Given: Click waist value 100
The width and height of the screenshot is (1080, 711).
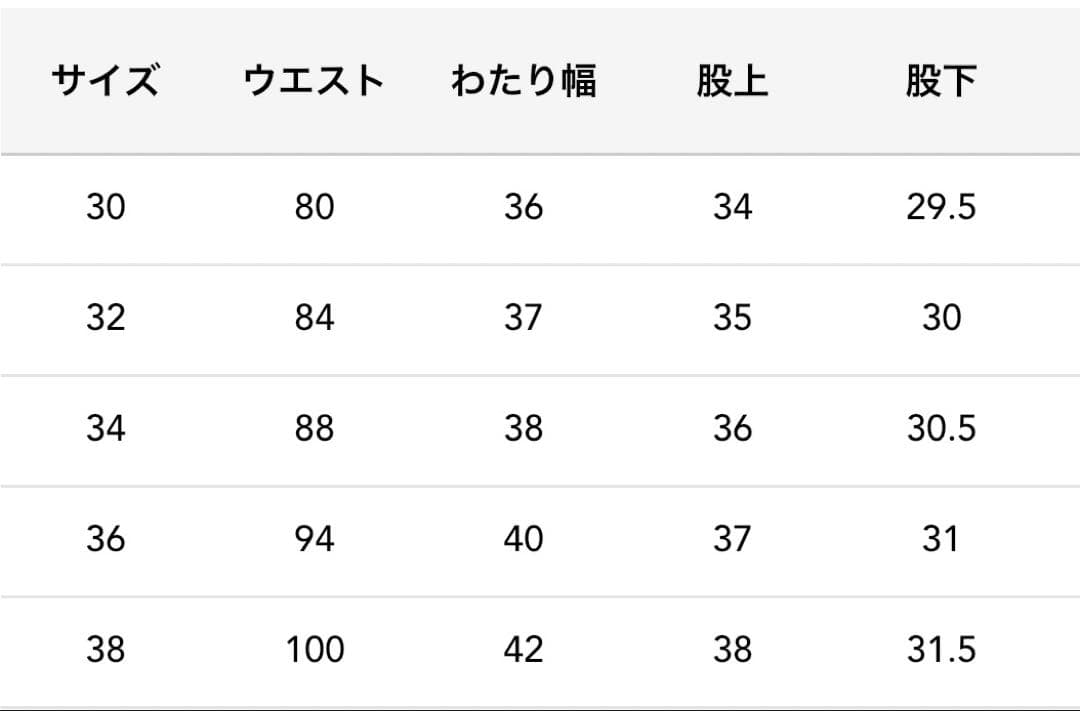Looking at the screenshot, I should coord(314,650).
